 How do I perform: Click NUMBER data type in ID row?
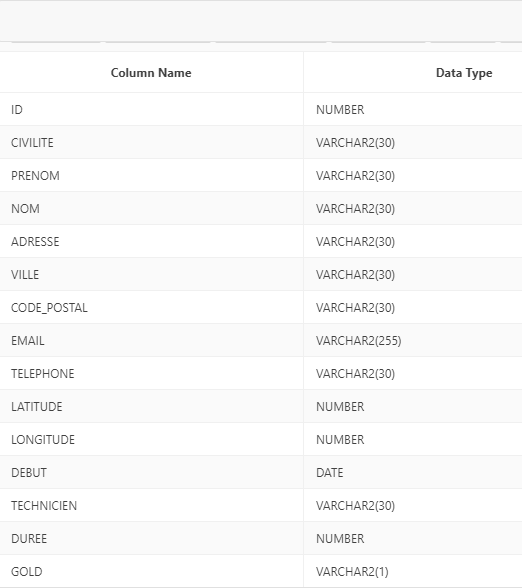pos(340,110)
